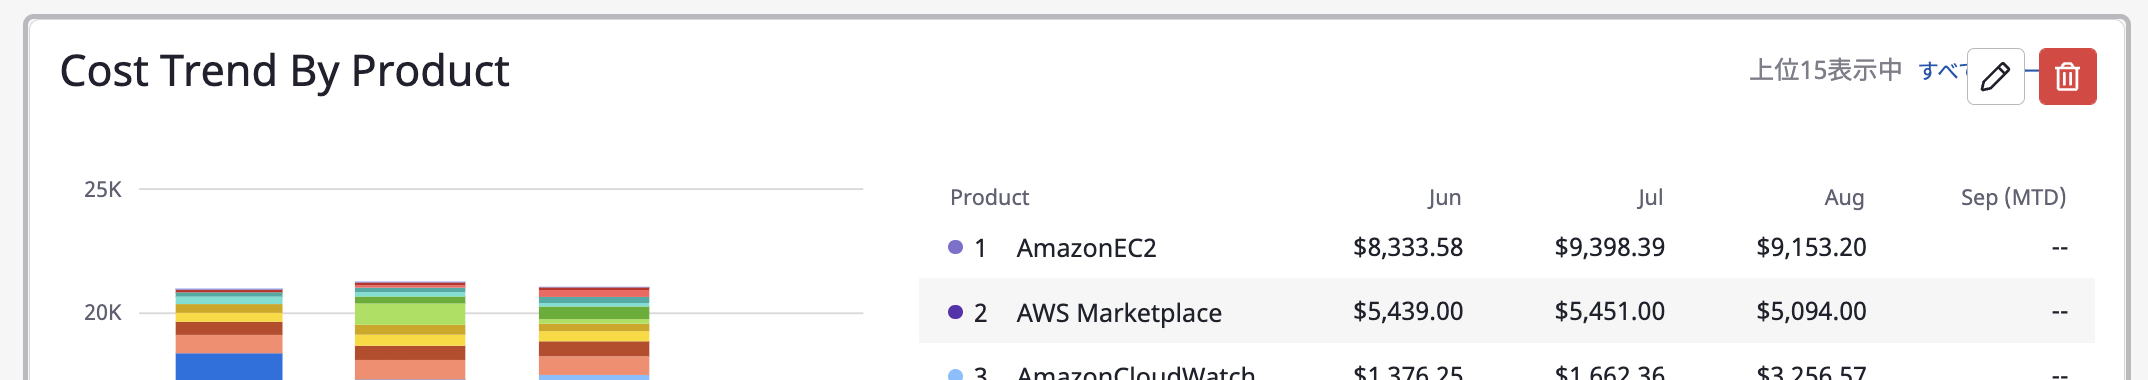Sort by the Jul column header
Viewport: 2148px width, 380px height.
coord(1650,197)
